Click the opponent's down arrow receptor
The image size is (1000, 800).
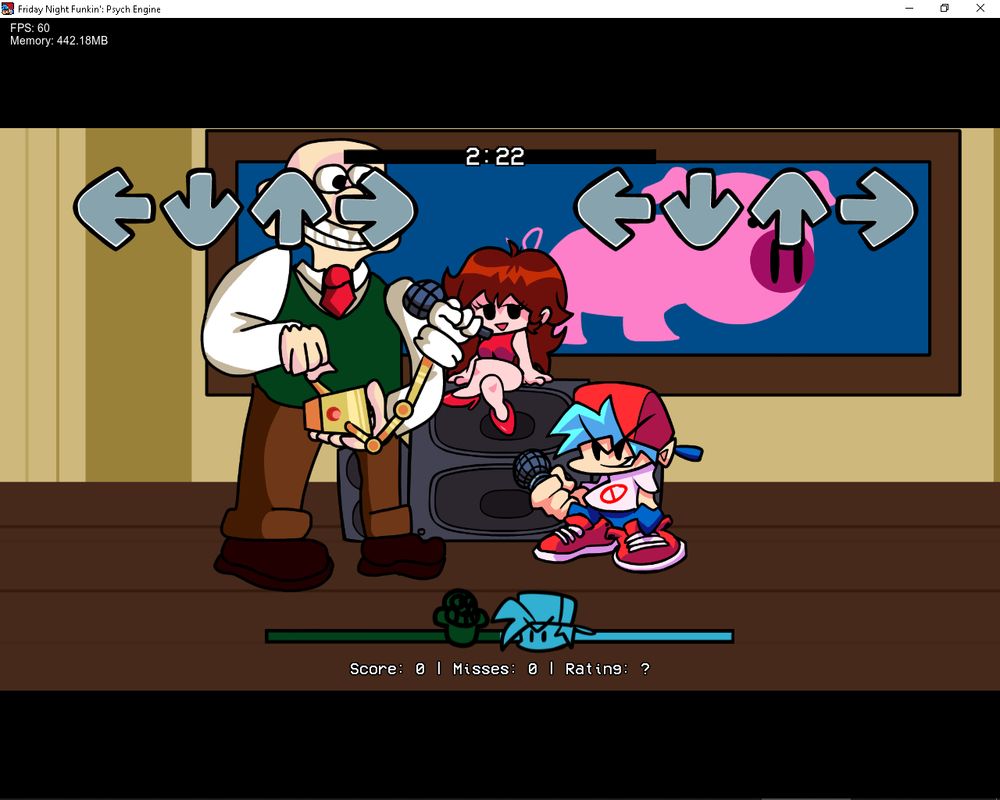coord(201,209)
